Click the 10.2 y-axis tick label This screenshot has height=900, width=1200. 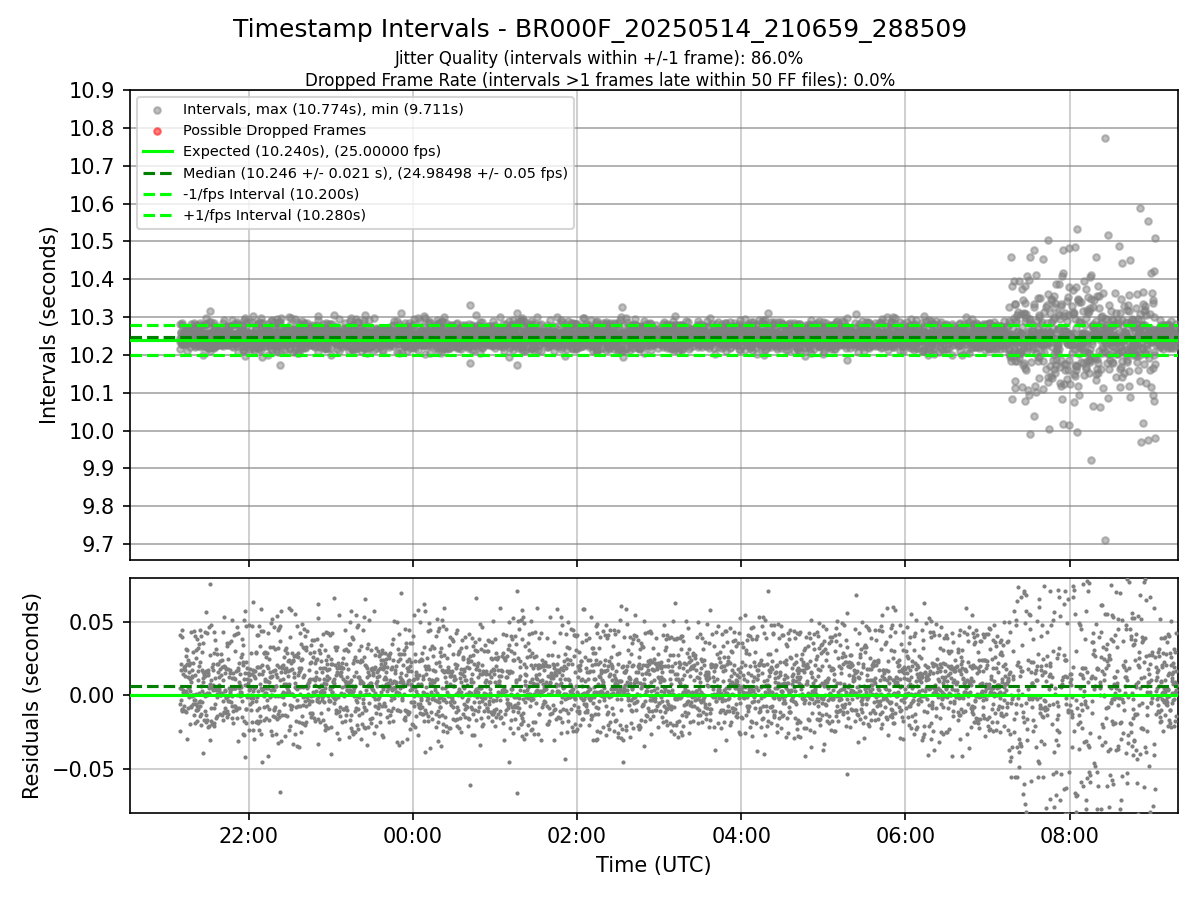91,356
